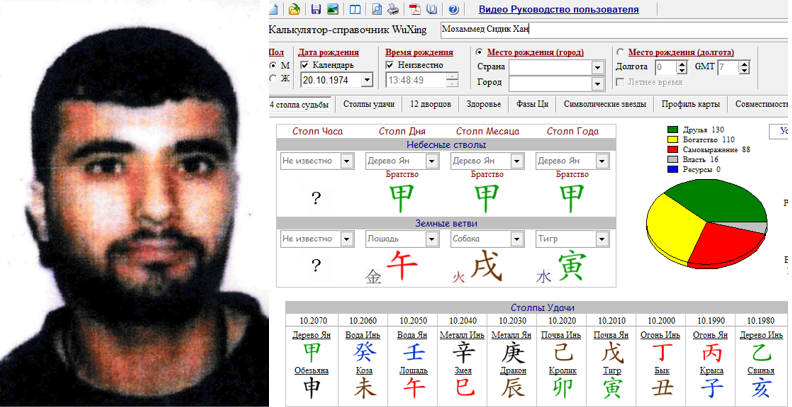
Task: Click the gray Власть legend swatch
Action: click(672, 160)
